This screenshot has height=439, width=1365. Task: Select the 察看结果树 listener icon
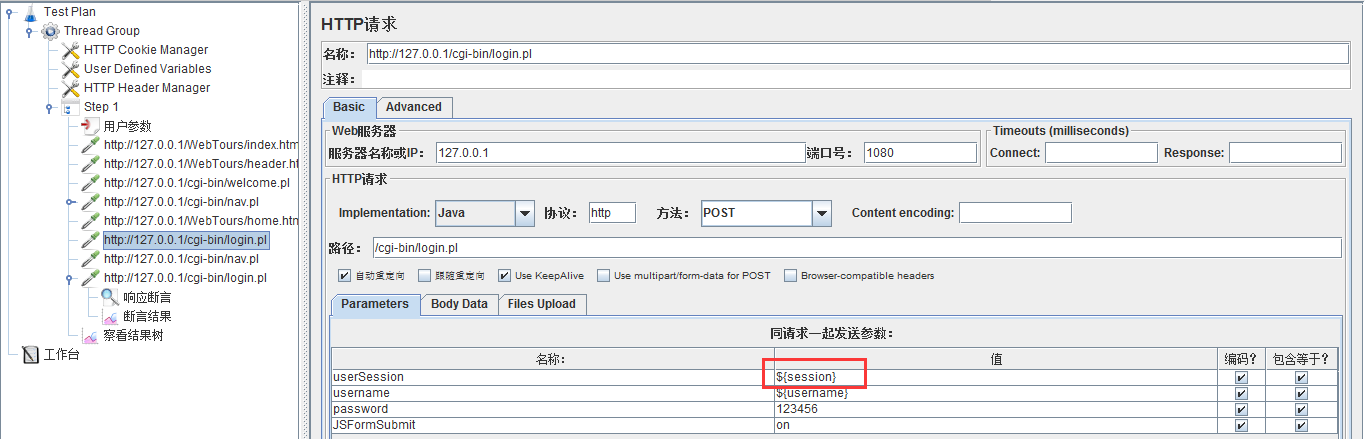tap(90, 336)
